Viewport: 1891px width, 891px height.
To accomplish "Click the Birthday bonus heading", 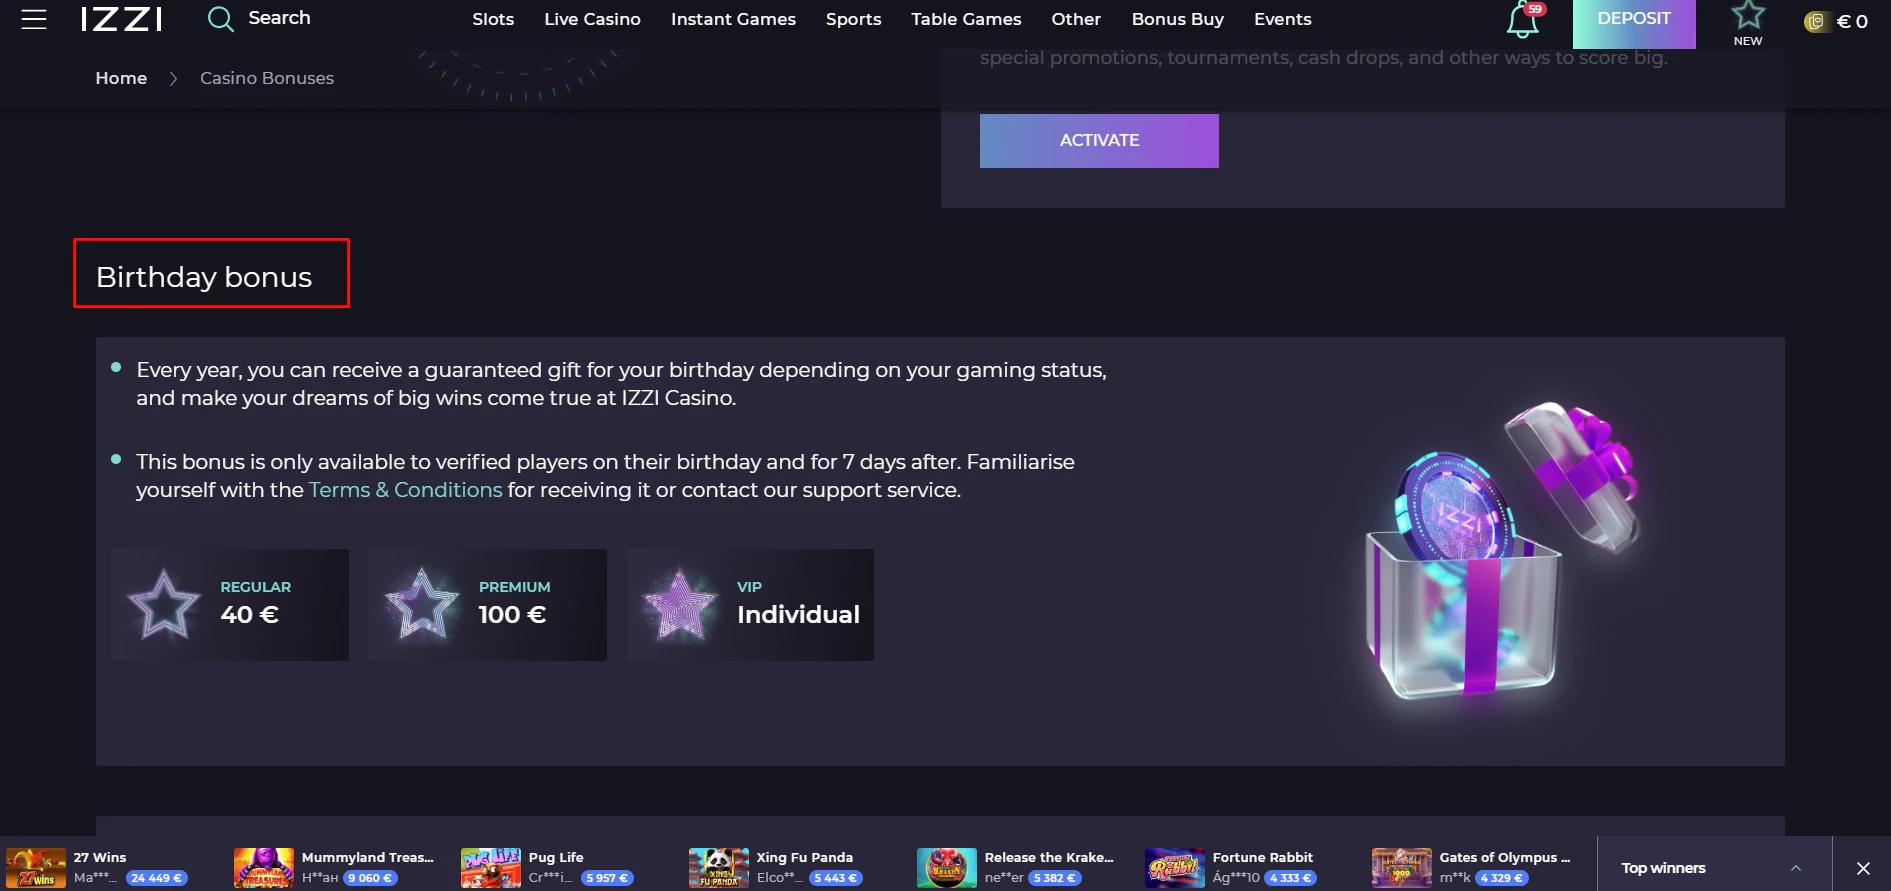I will [204, 277].
